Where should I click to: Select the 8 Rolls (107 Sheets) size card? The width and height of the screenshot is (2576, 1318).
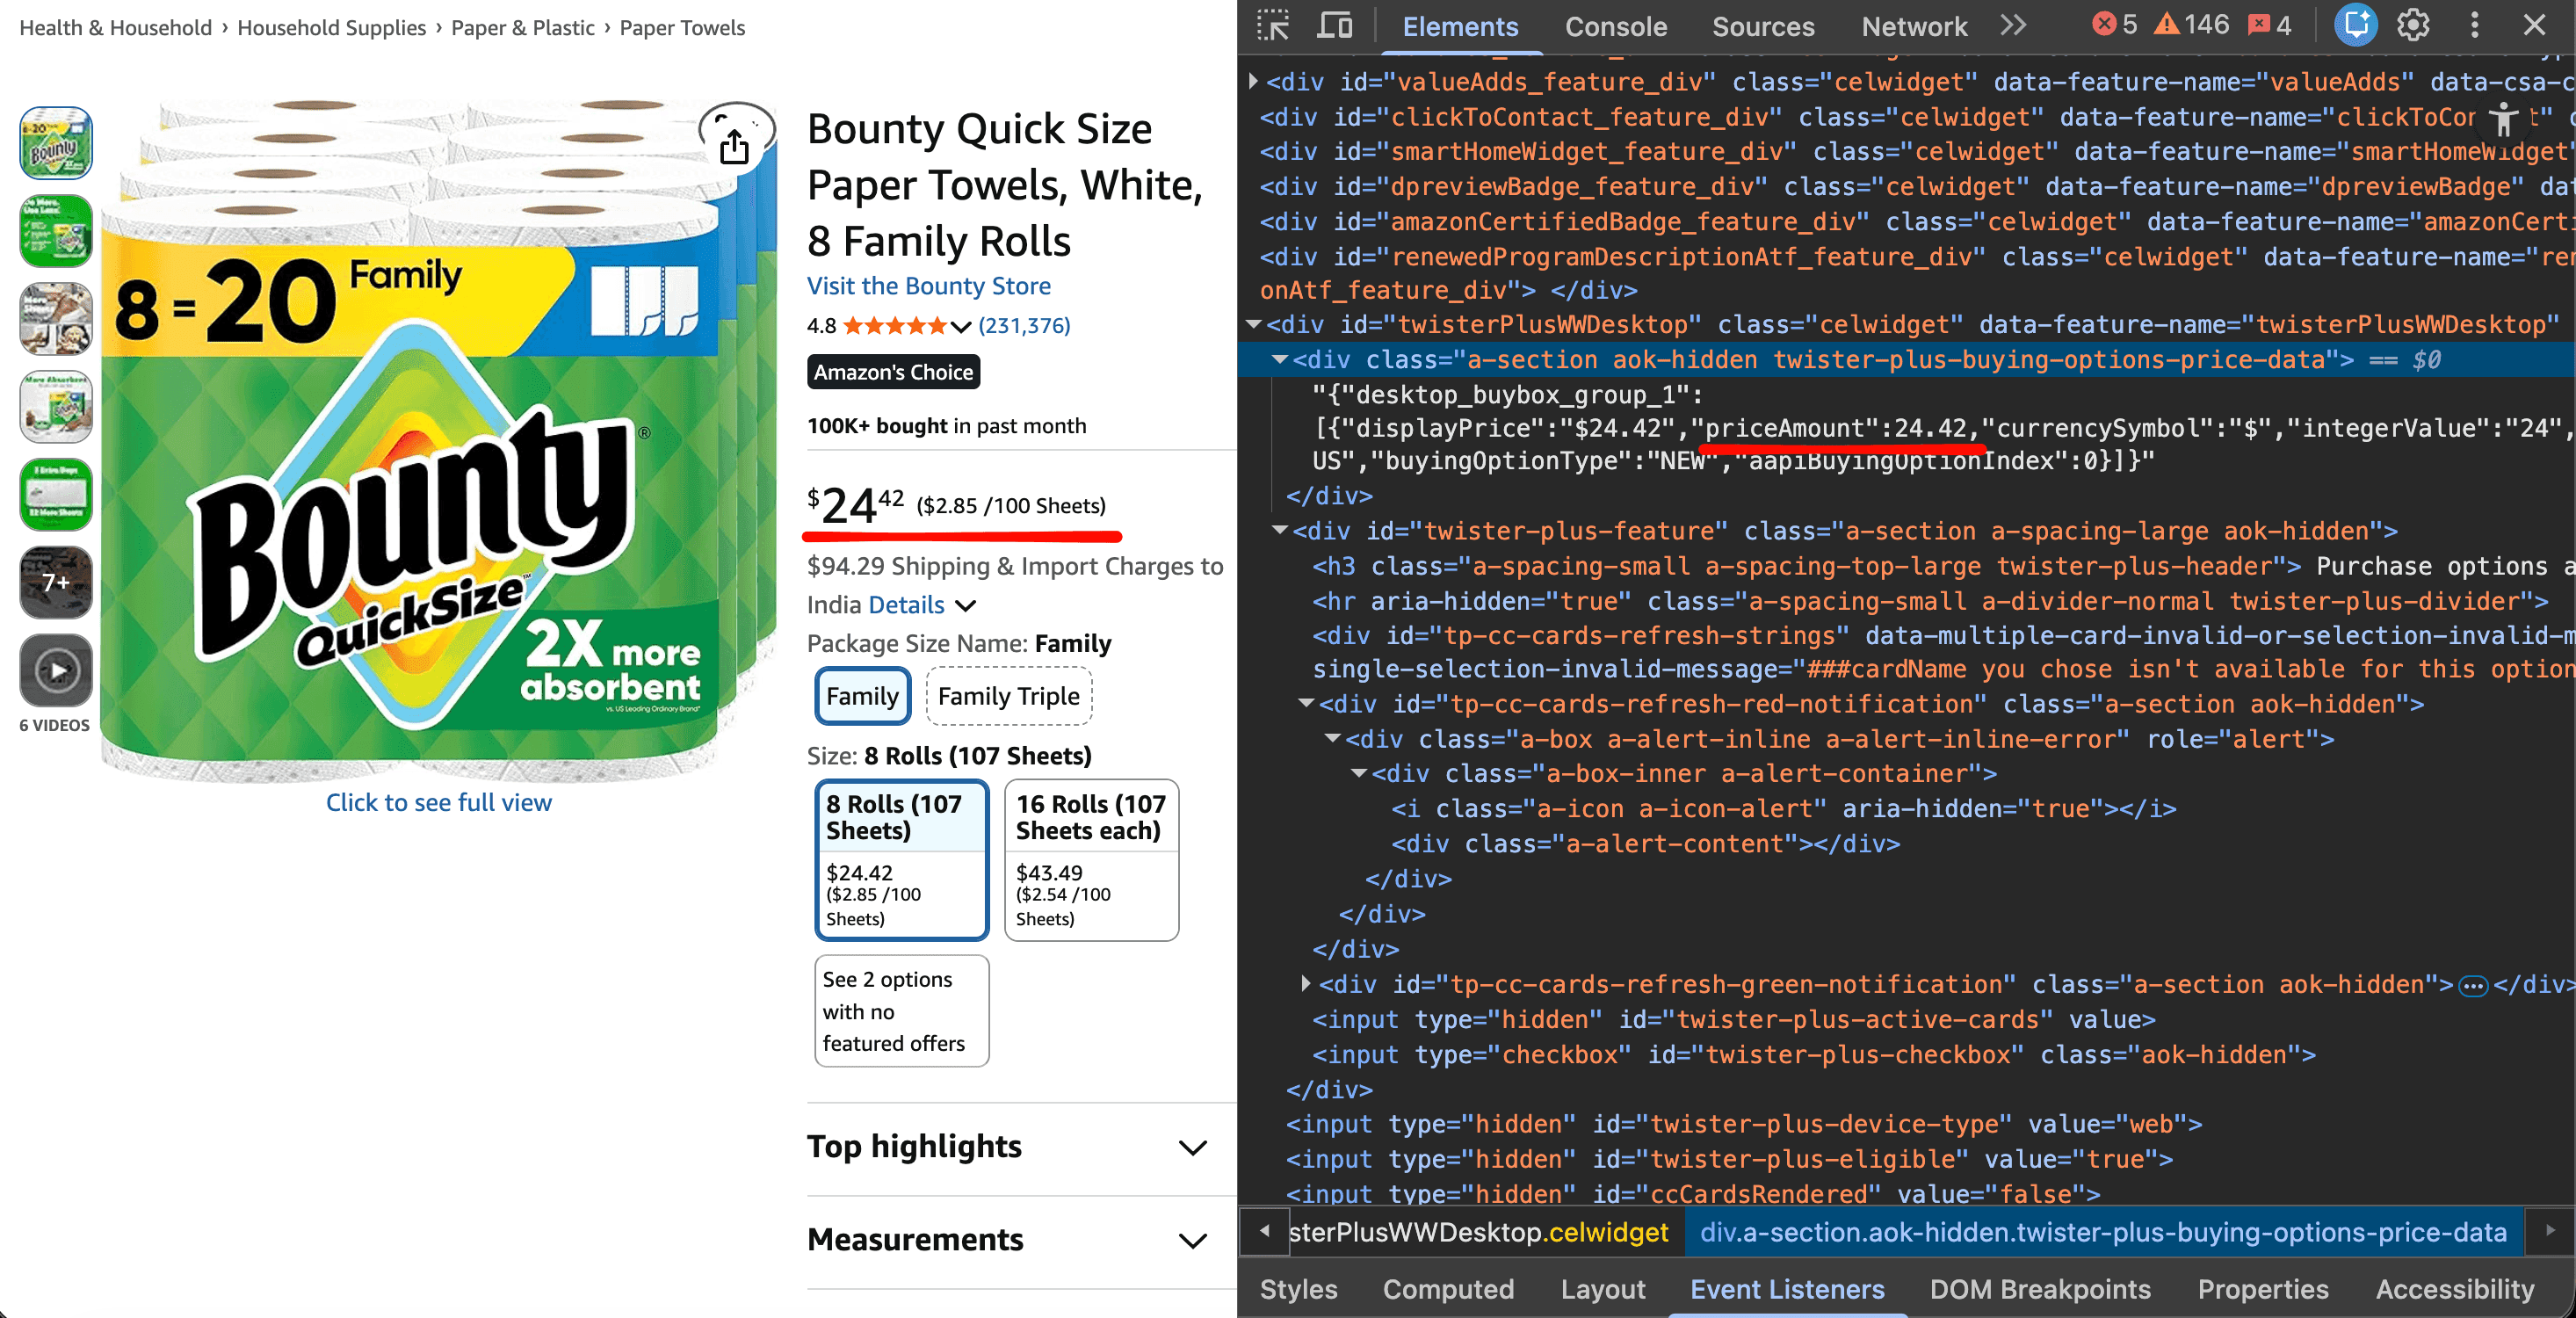click(902, 860)
